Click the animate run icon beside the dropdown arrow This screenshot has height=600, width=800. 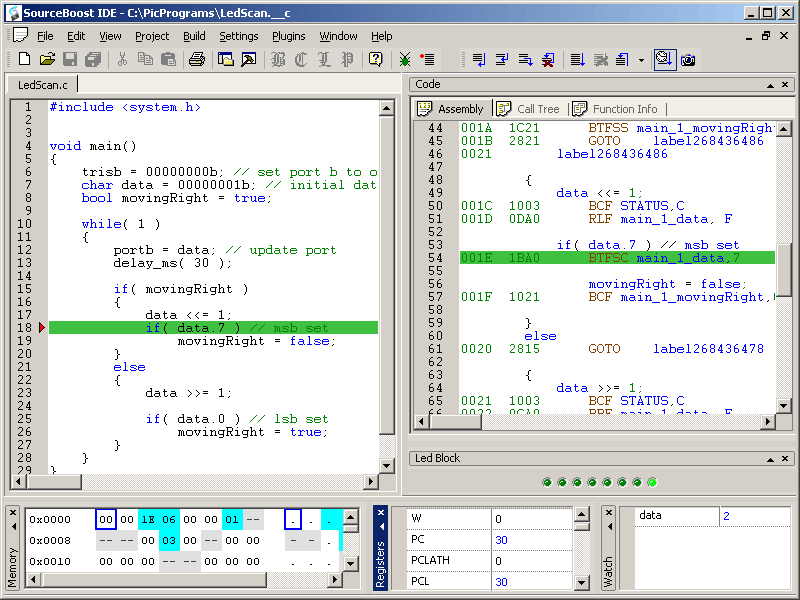[623, 60]
